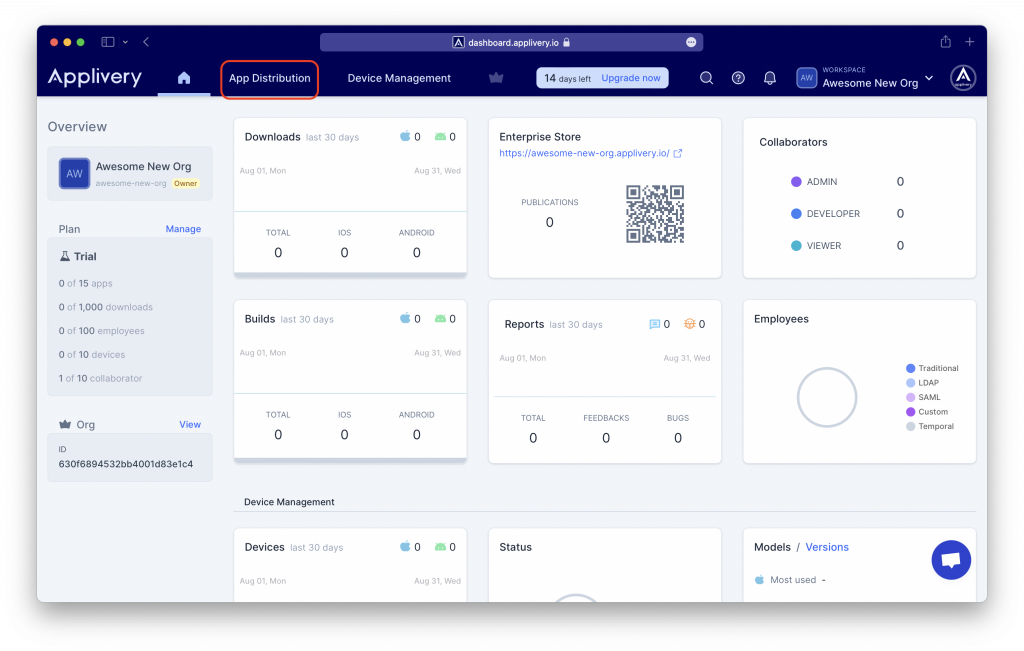Viewport: 1024px width, 651px height.
Task: Click the Trial plan flask icon
Action: pos(65,257)
